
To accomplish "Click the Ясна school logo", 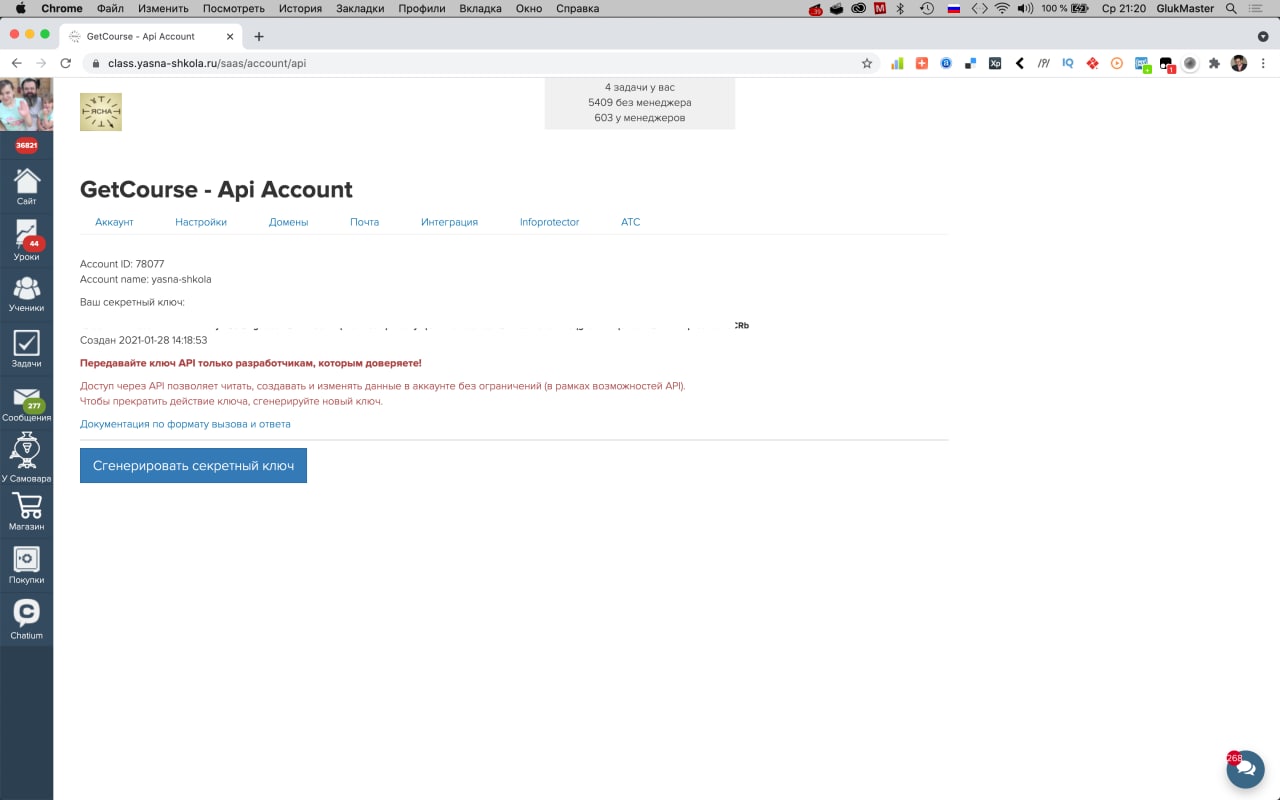I will 101,112.
